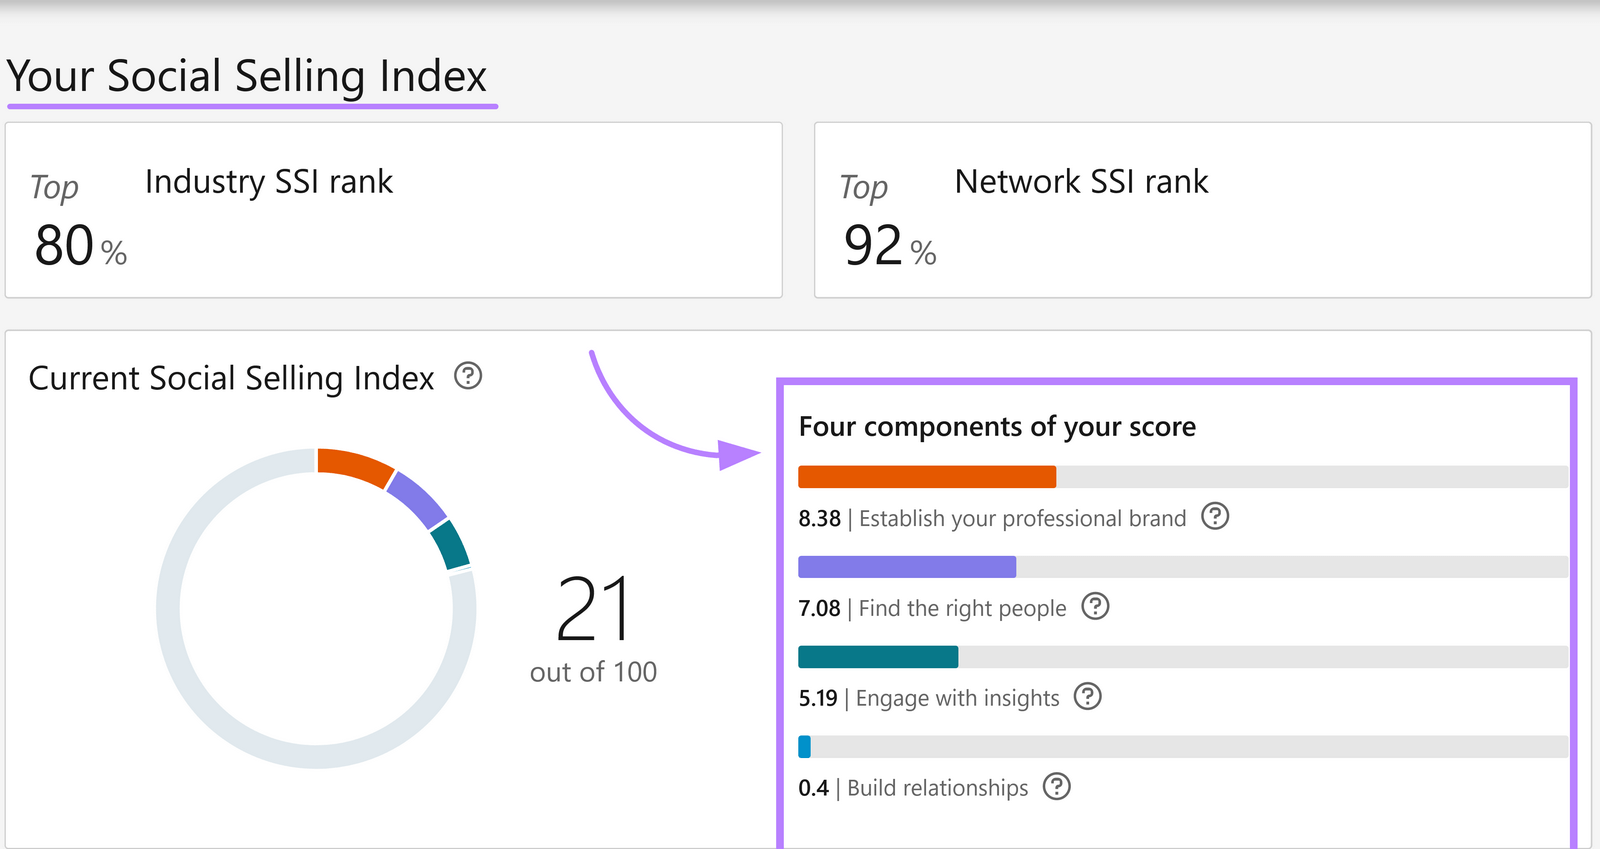Click the help icon beside Establish your professional brand

1214,517
